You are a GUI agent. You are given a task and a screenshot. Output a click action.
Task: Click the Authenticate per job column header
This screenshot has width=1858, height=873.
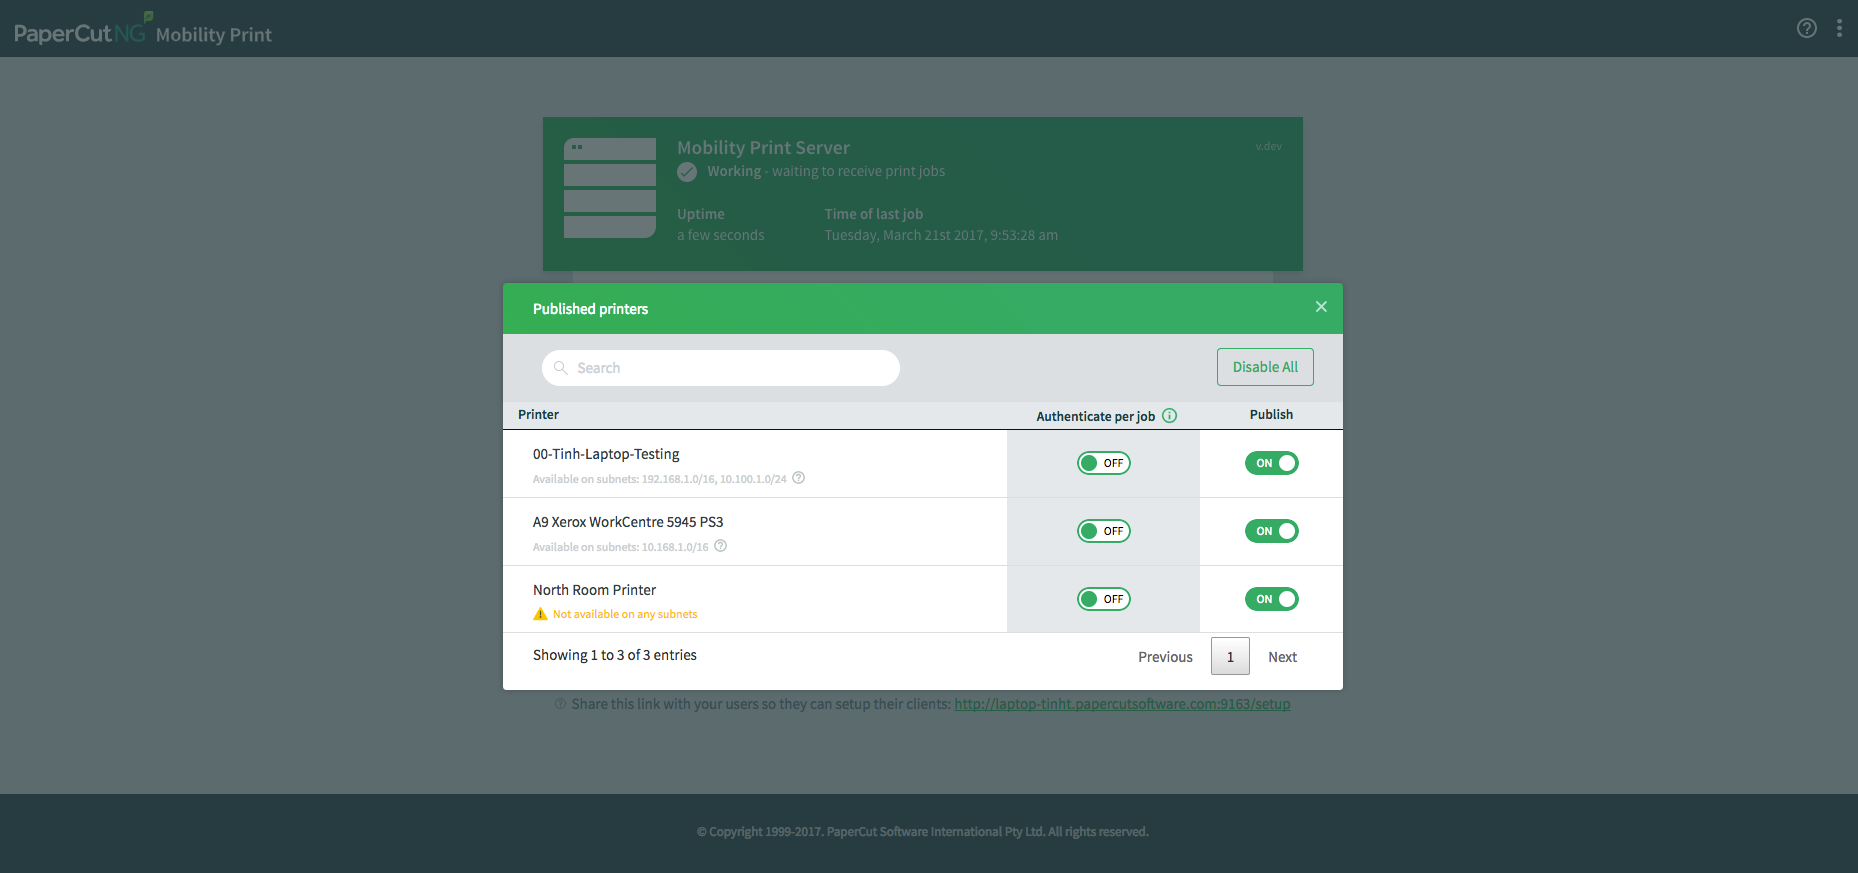pyautogui.click(x=1095, y=416)
